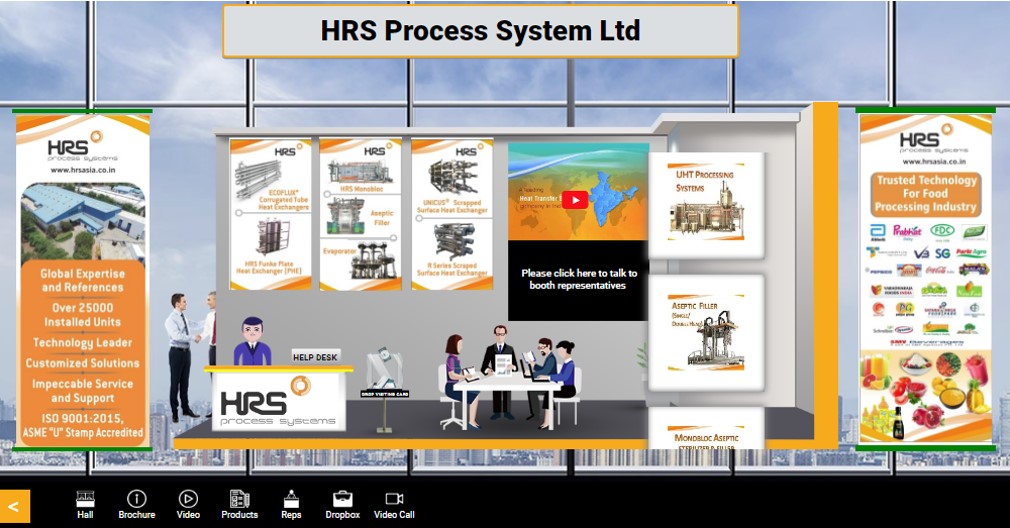Click the HRS process systems desk logo
Image resolution: width=1010 pixels, height=528 pixels.
pos(278,402)
